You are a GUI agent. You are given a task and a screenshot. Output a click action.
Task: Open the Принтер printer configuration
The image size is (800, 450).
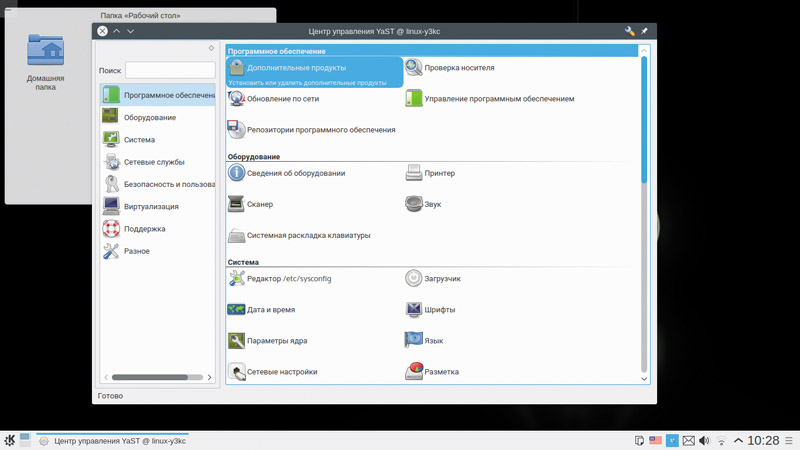coord(430,173)
